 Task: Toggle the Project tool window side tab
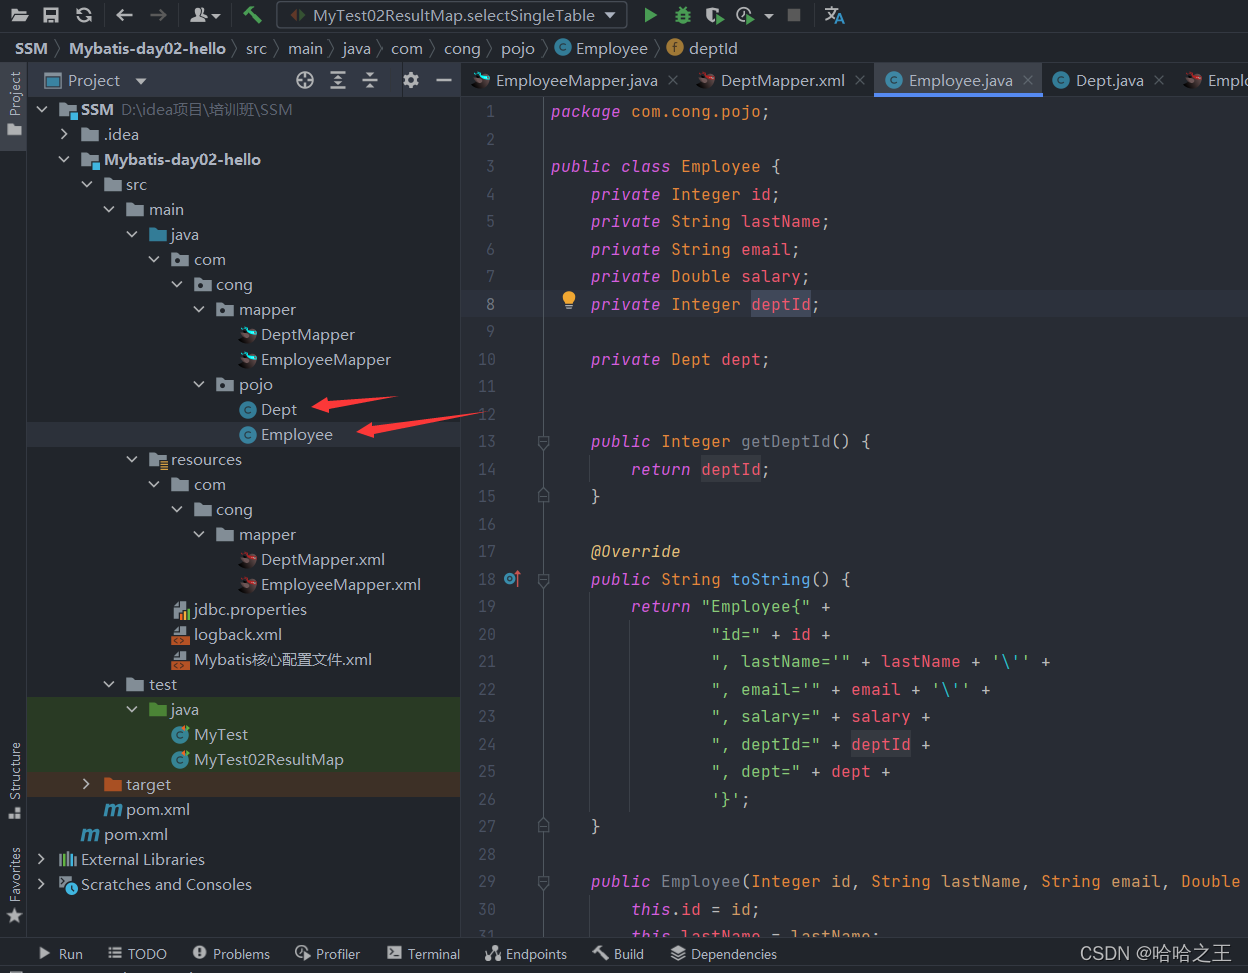click(x=14, y=104)
